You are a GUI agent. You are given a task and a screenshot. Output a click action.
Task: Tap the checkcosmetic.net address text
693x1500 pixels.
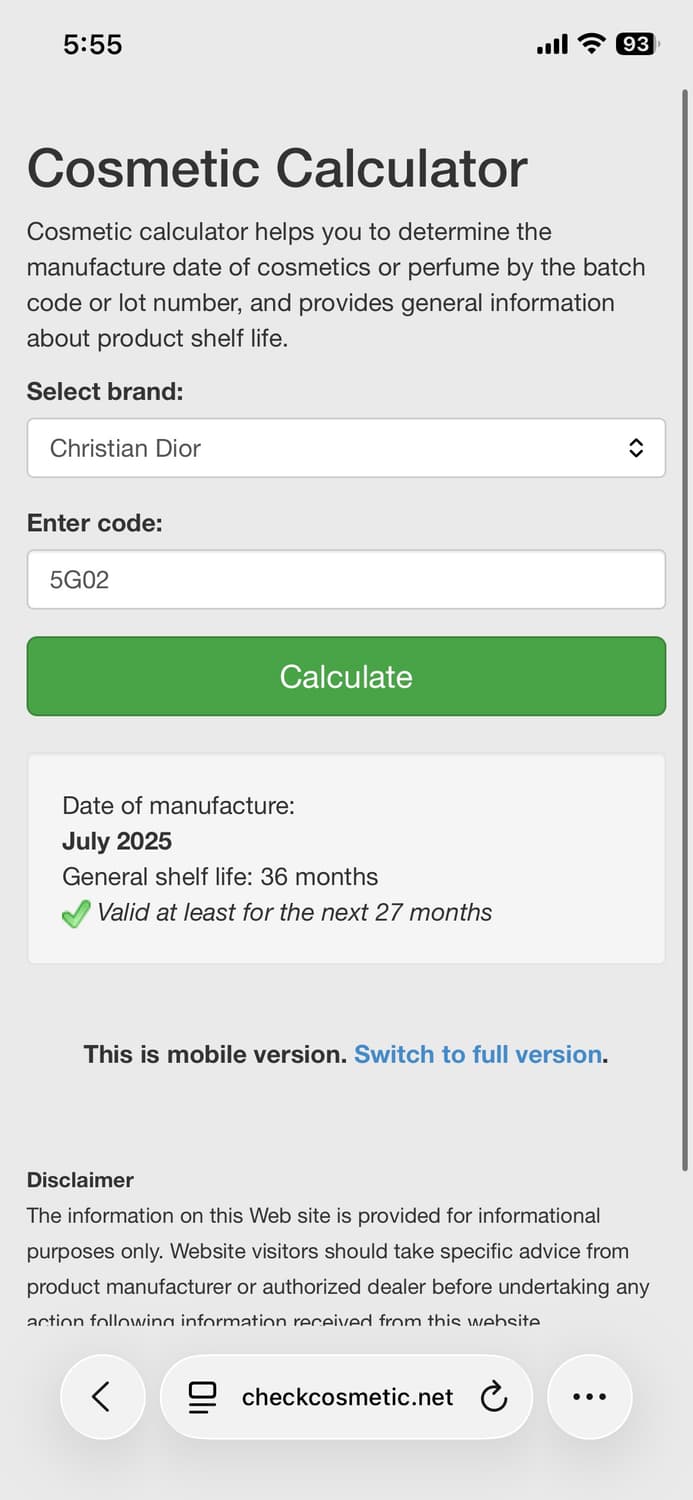point(347,1397)
